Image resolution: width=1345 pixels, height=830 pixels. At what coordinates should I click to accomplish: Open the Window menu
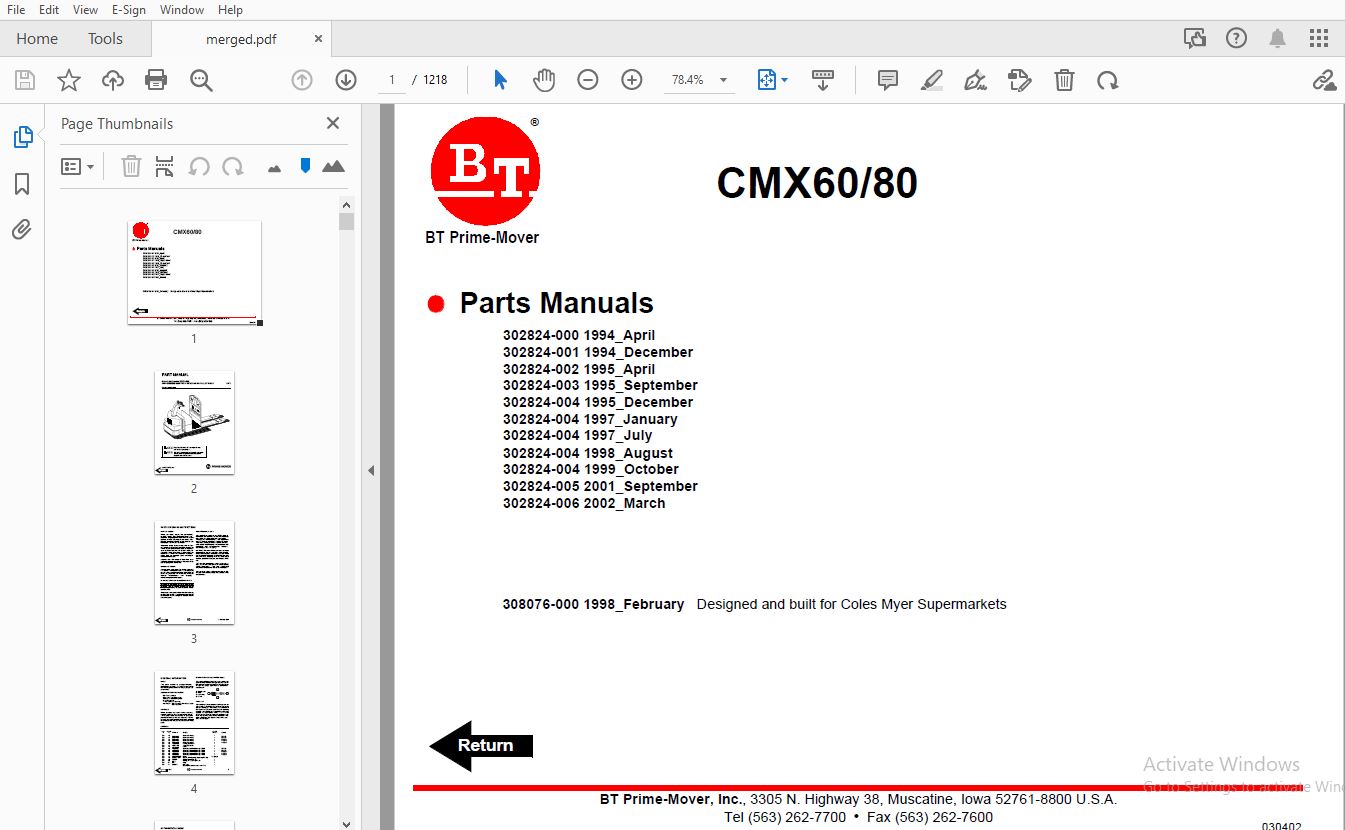point(182,9)
